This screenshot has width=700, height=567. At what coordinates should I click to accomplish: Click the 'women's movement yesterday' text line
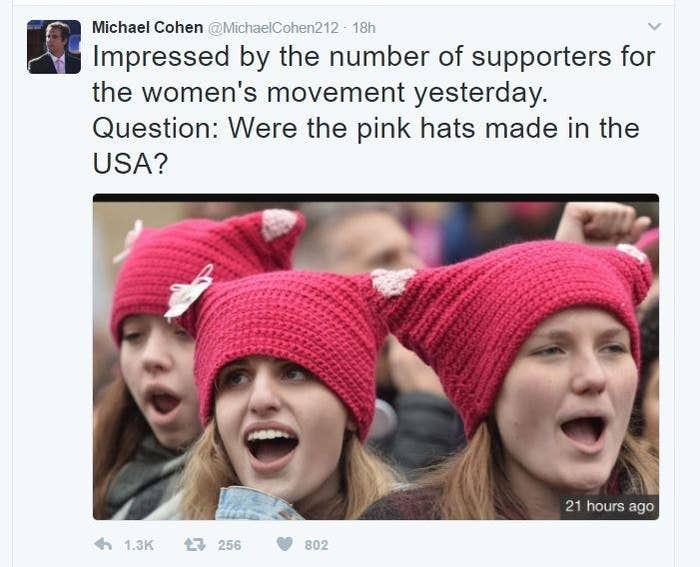[x=320, y=93]
